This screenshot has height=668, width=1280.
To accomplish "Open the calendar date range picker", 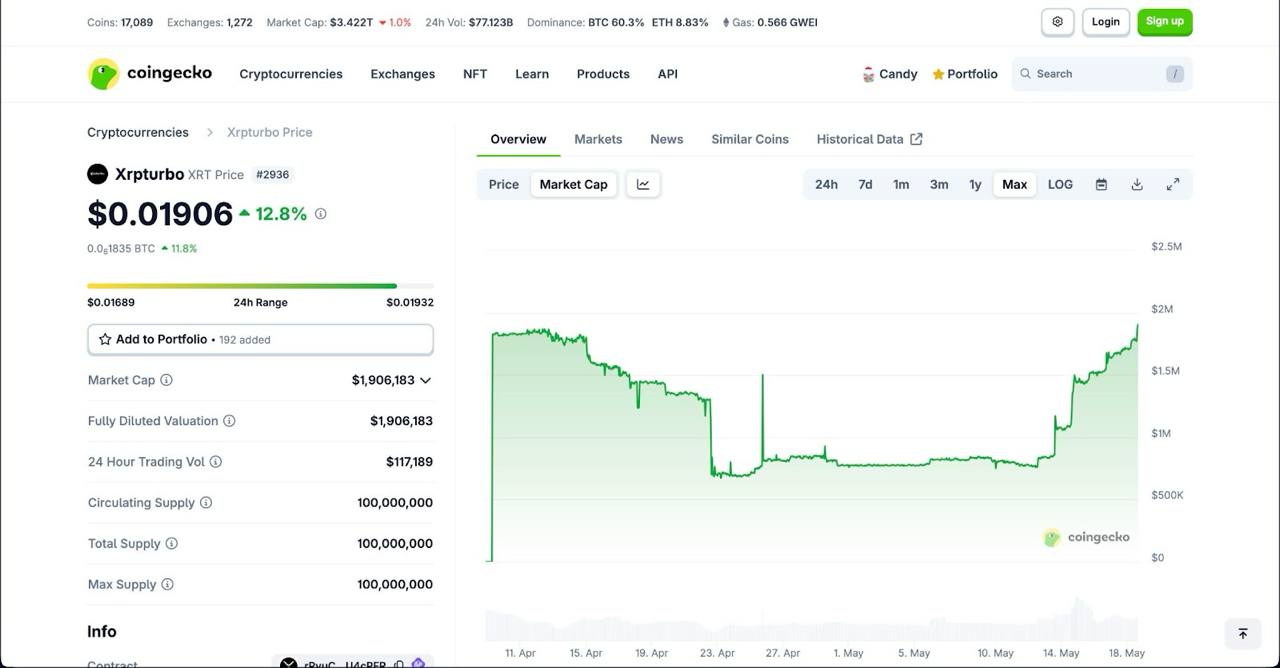I will 1100,184.
